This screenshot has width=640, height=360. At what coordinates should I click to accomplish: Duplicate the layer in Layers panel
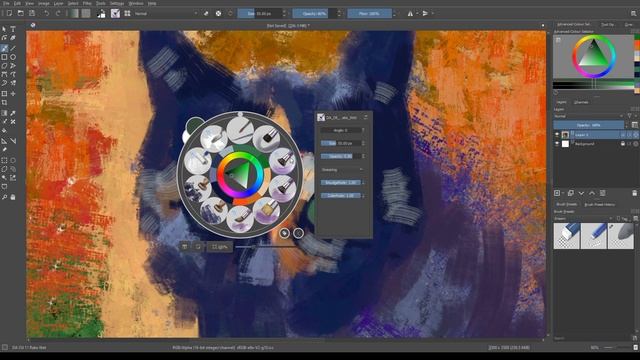[x=571, y=193]
